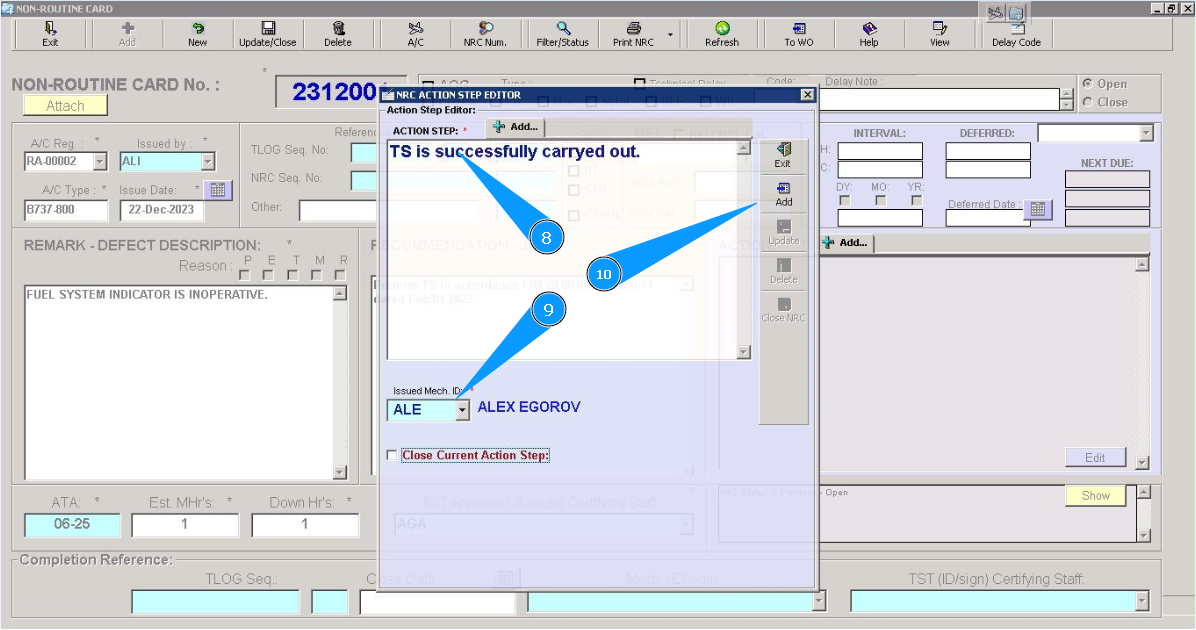Screen dimensions: 1196x630
Task: Click the Issue Date 22-Dec-2023 field
Action: (x=162, y=210)
